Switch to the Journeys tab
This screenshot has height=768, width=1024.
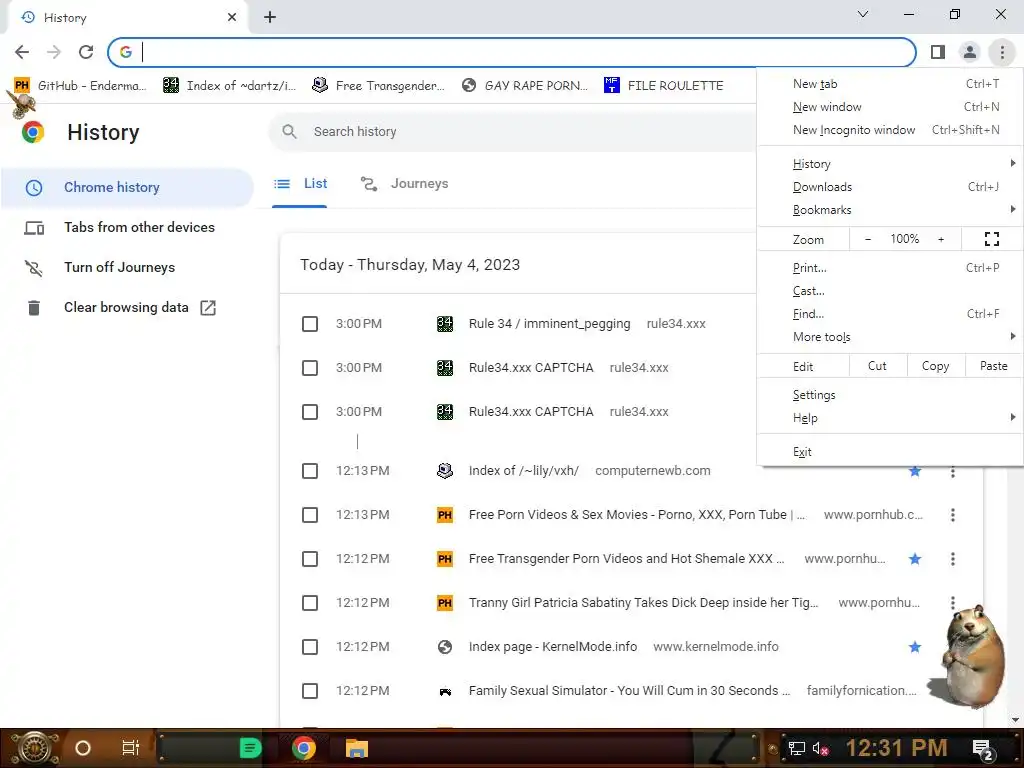tap(405, 184)
